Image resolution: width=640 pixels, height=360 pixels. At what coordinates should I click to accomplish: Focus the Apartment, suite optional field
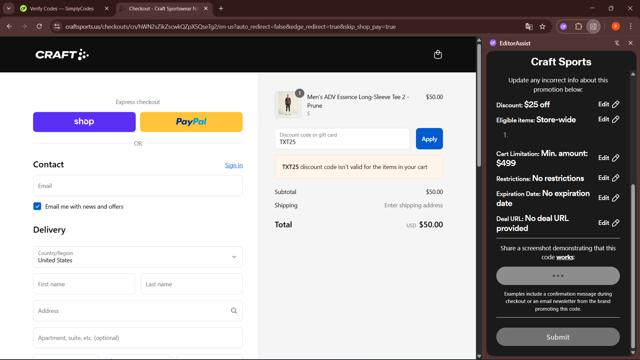click(138, 338)
